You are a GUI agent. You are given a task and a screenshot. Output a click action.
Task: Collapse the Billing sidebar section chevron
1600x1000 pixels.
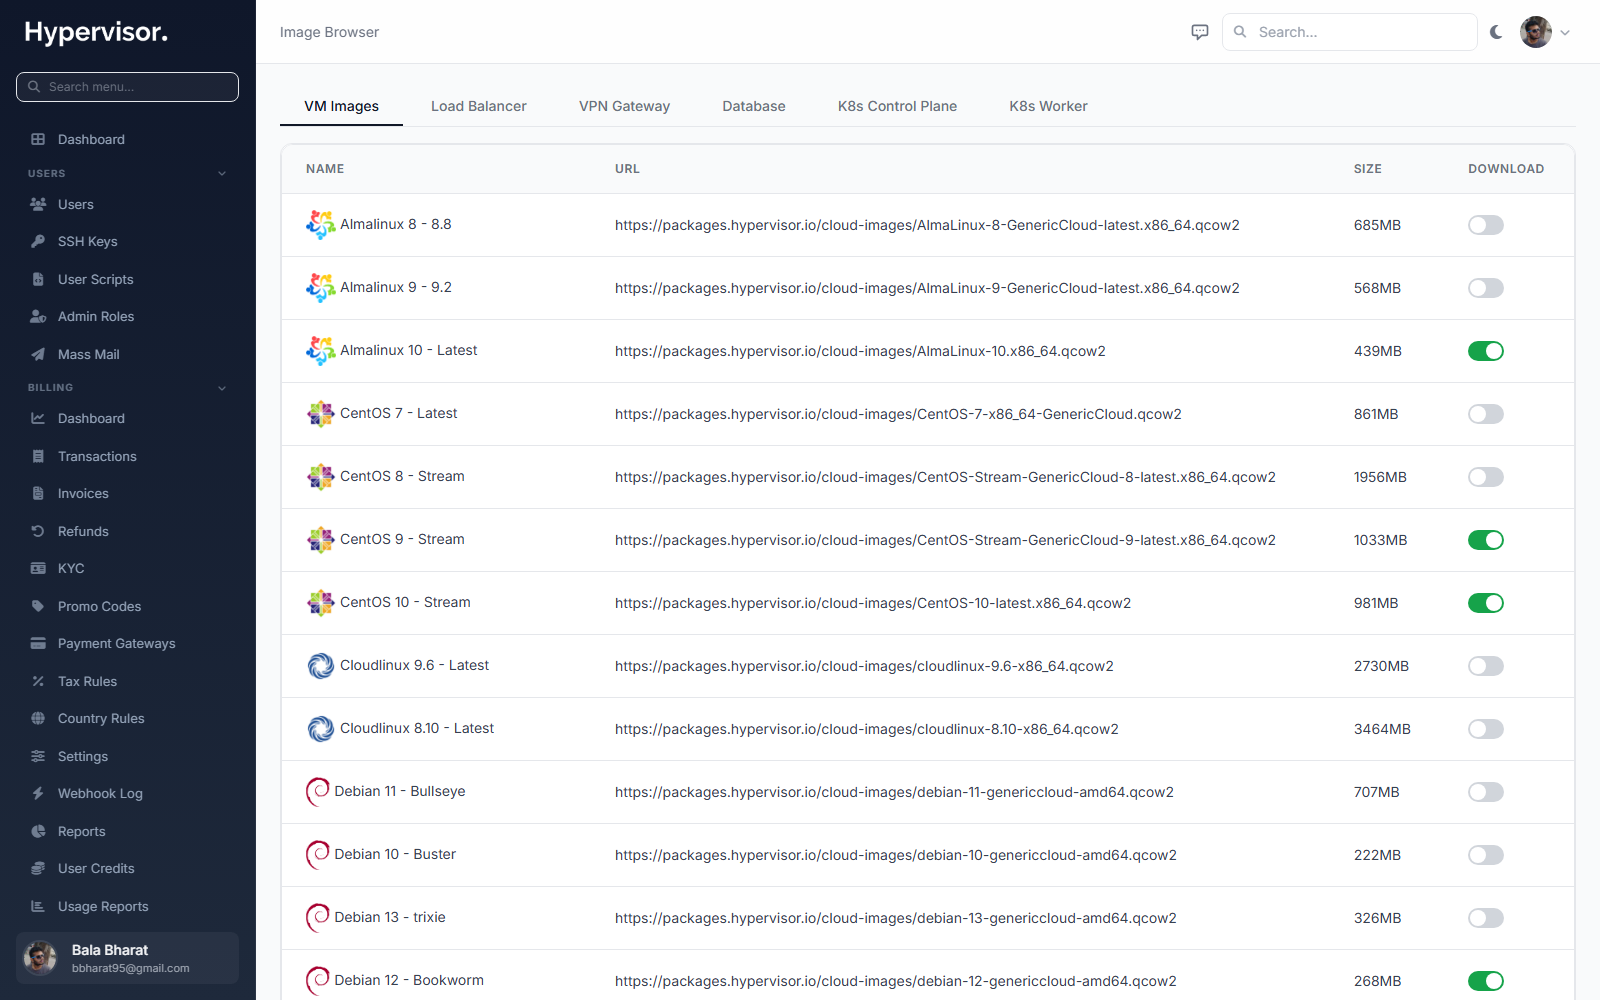click(222, 388)
